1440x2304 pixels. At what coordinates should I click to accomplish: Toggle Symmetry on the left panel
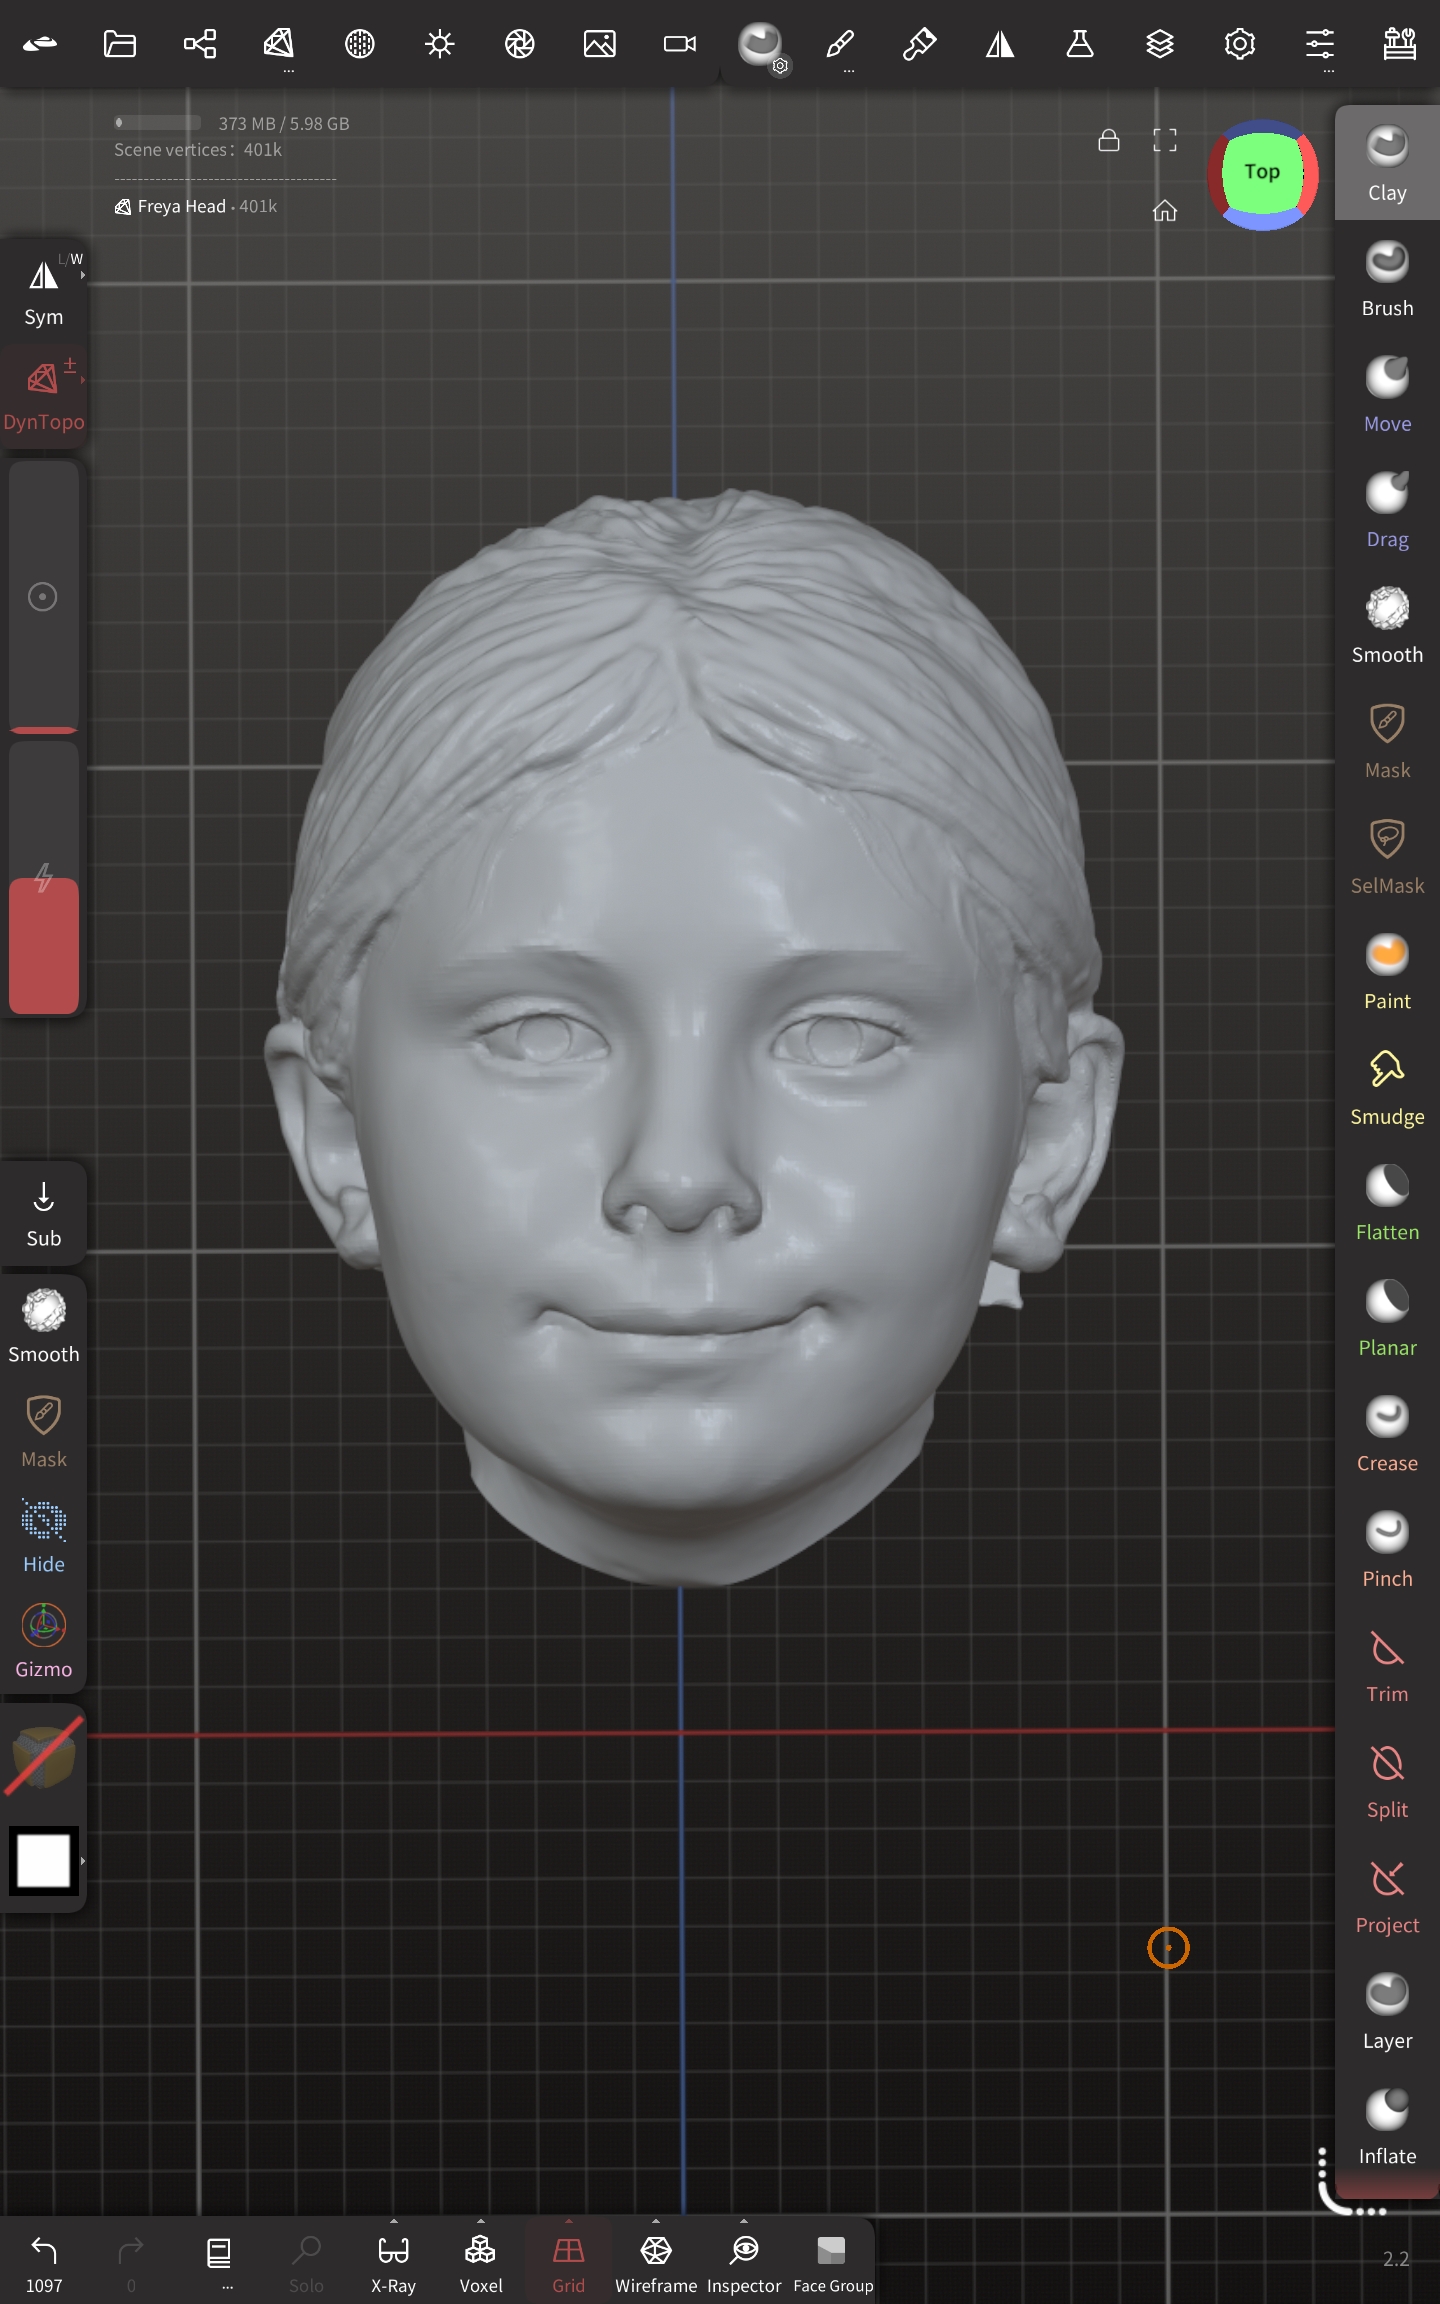tap(44, 292)
